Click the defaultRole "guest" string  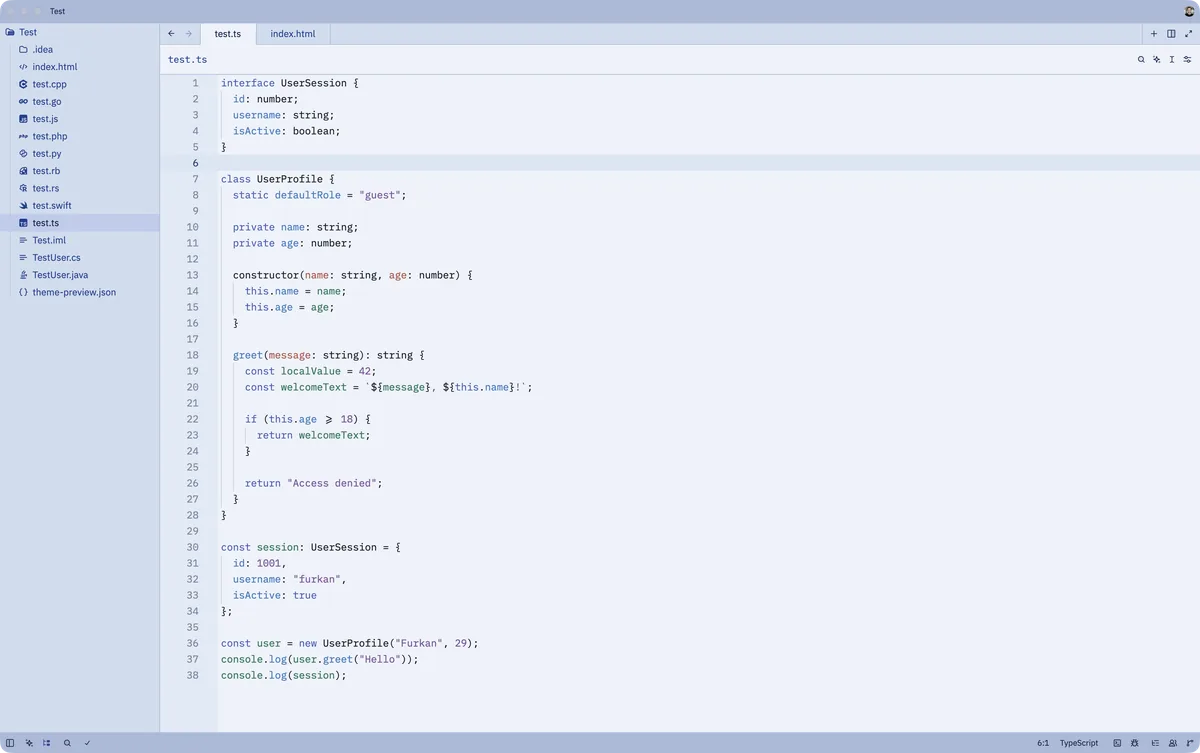[380, 195]
